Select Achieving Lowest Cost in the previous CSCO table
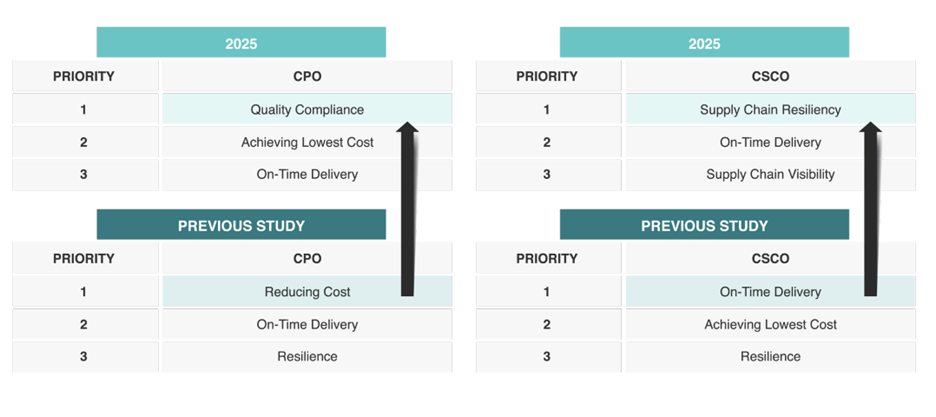 [770, 324]
